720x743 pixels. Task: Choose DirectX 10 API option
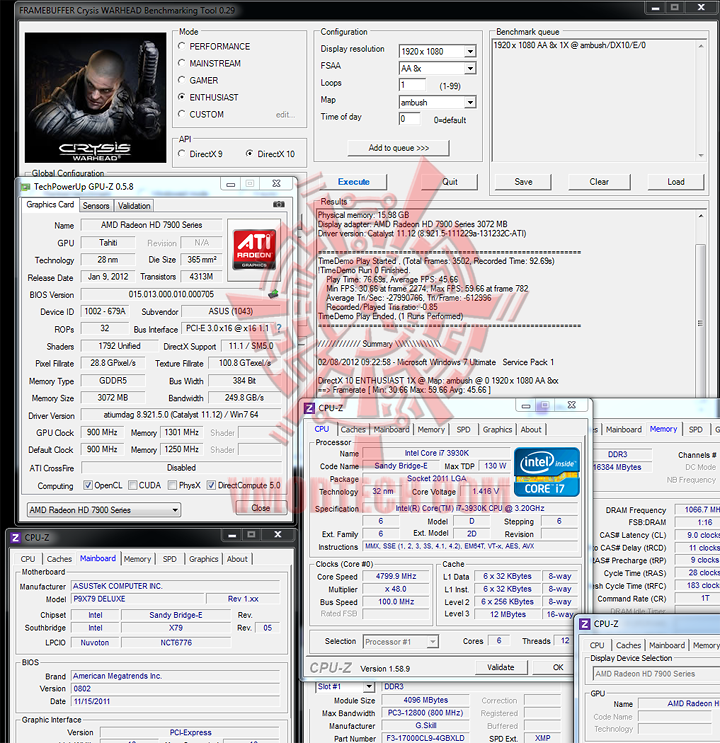pyautogui.click(x=249, y=154)
